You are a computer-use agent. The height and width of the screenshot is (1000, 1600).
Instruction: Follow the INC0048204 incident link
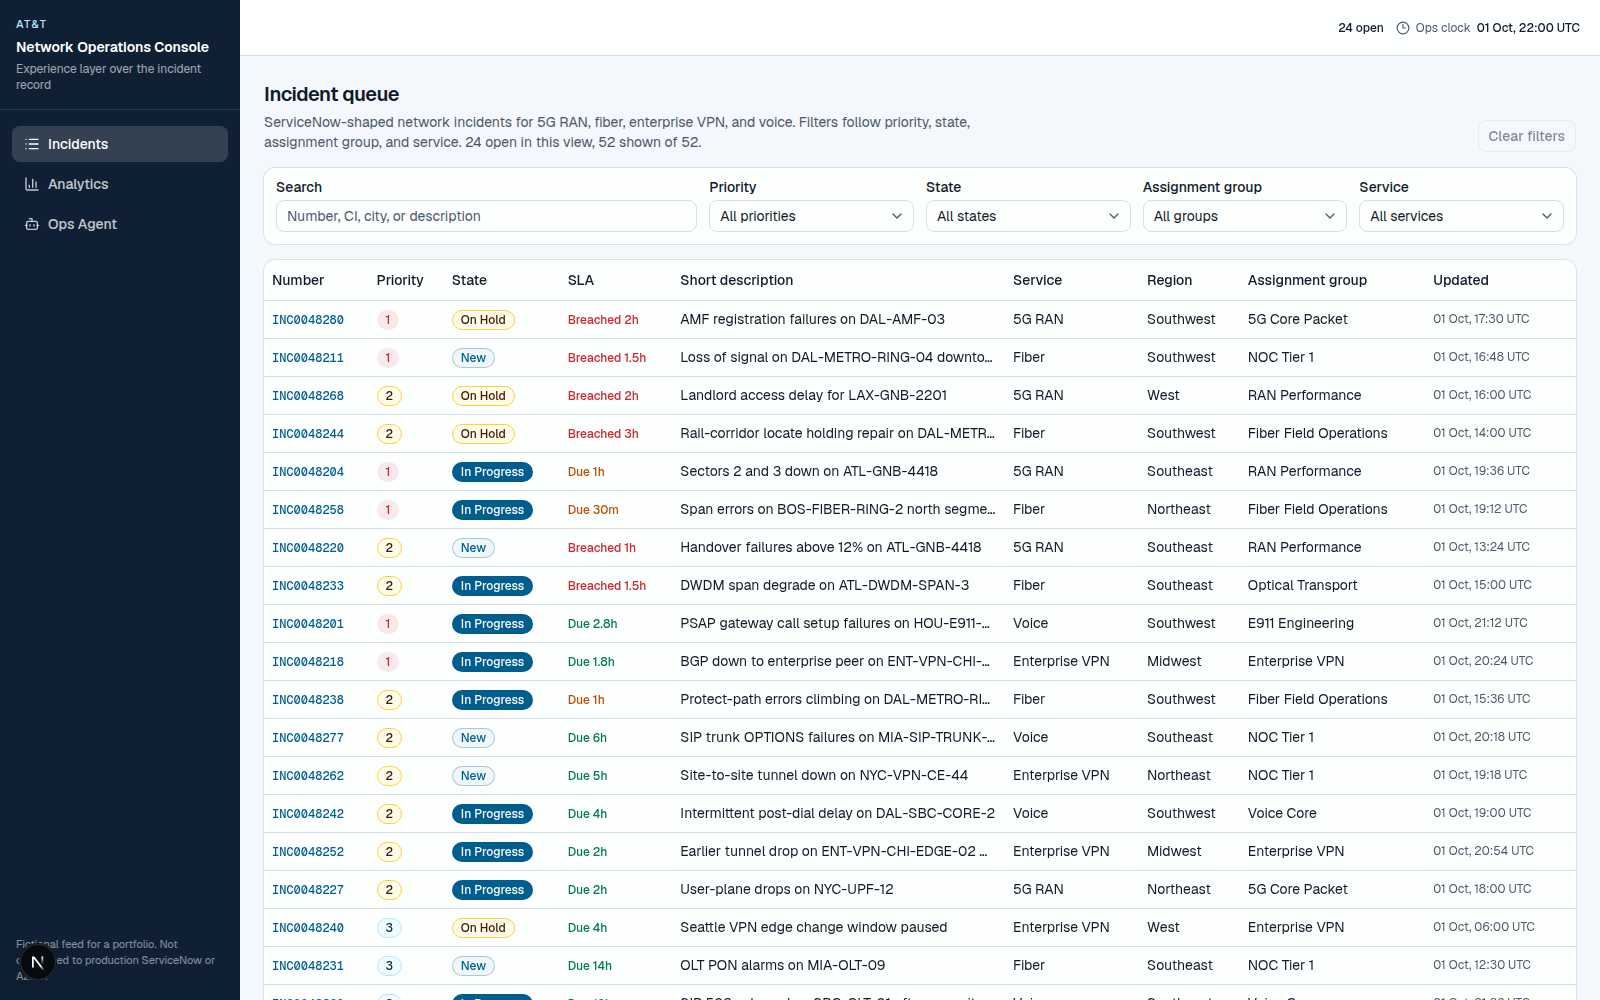pos(308,472)
